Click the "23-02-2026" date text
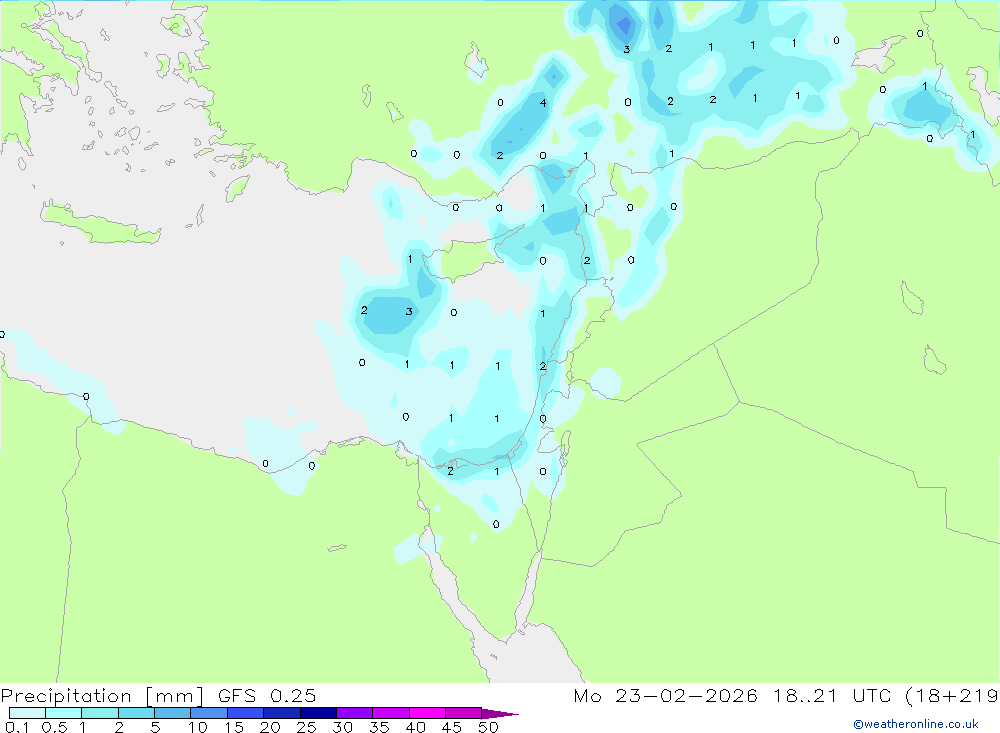Image resolution: width=1000 pixels, height=733 pixels. click(x=686, y=695)
